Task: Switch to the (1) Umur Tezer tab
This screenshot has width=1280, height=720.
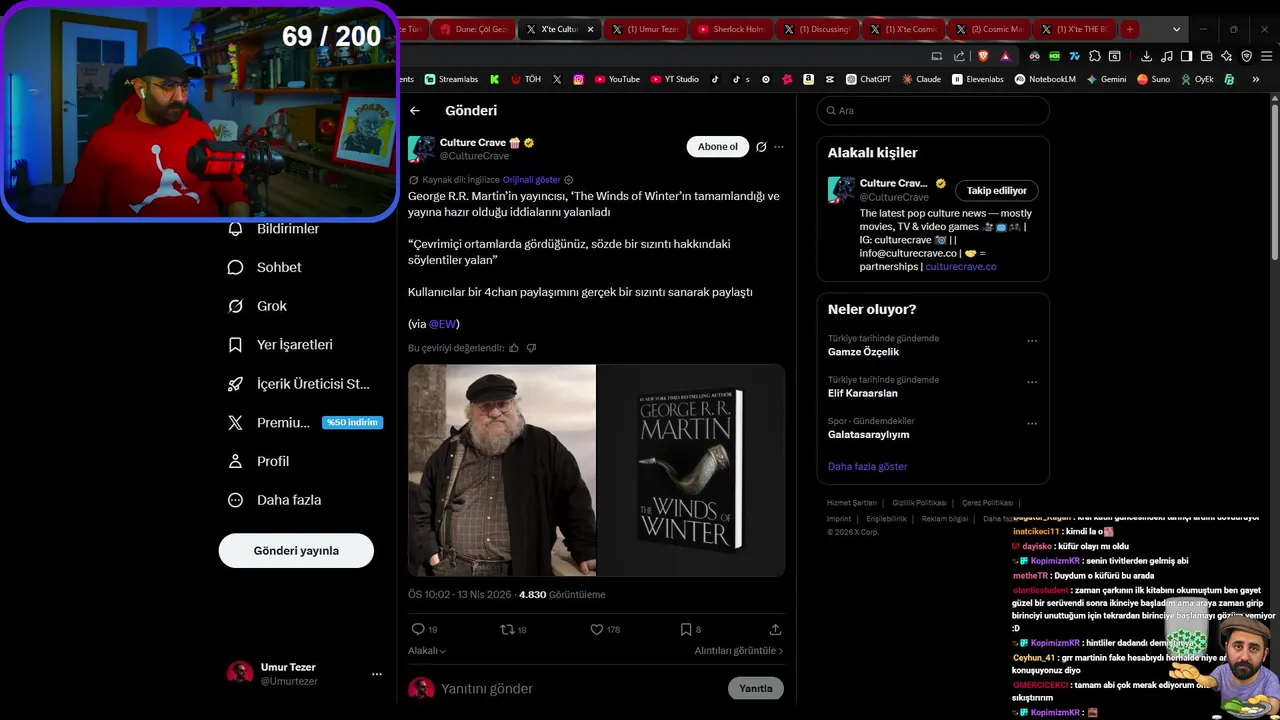Action: pyautogui.click(x=646, y=29)
